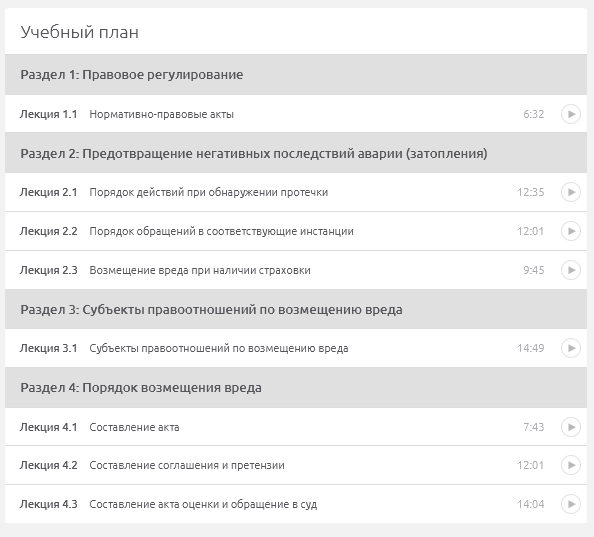Click the Учебный план heading

point(80,32)
